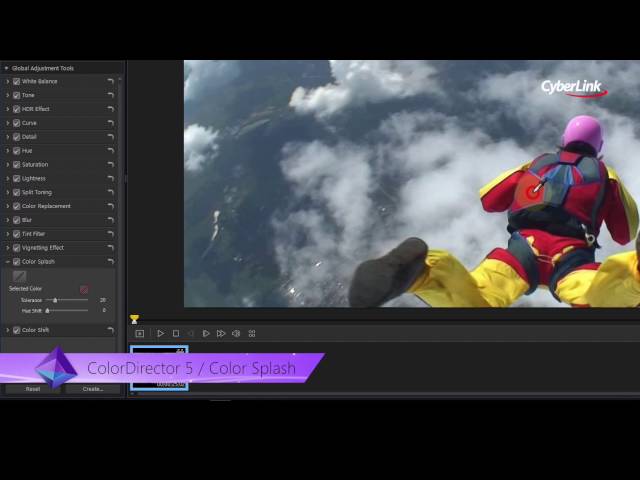Image resolution: width=640 pixels, height=480 pixels.
Task: Collapse the Global Adjustment Tools section
Action: click(x=7, y=68)
